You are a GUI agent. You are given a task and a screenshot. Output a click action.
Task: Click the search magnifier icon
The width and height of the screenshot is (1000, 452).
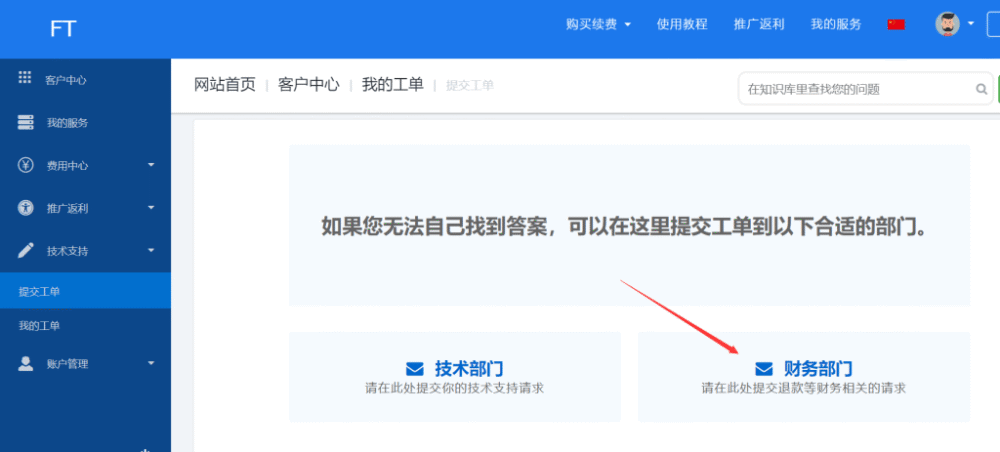982,89
